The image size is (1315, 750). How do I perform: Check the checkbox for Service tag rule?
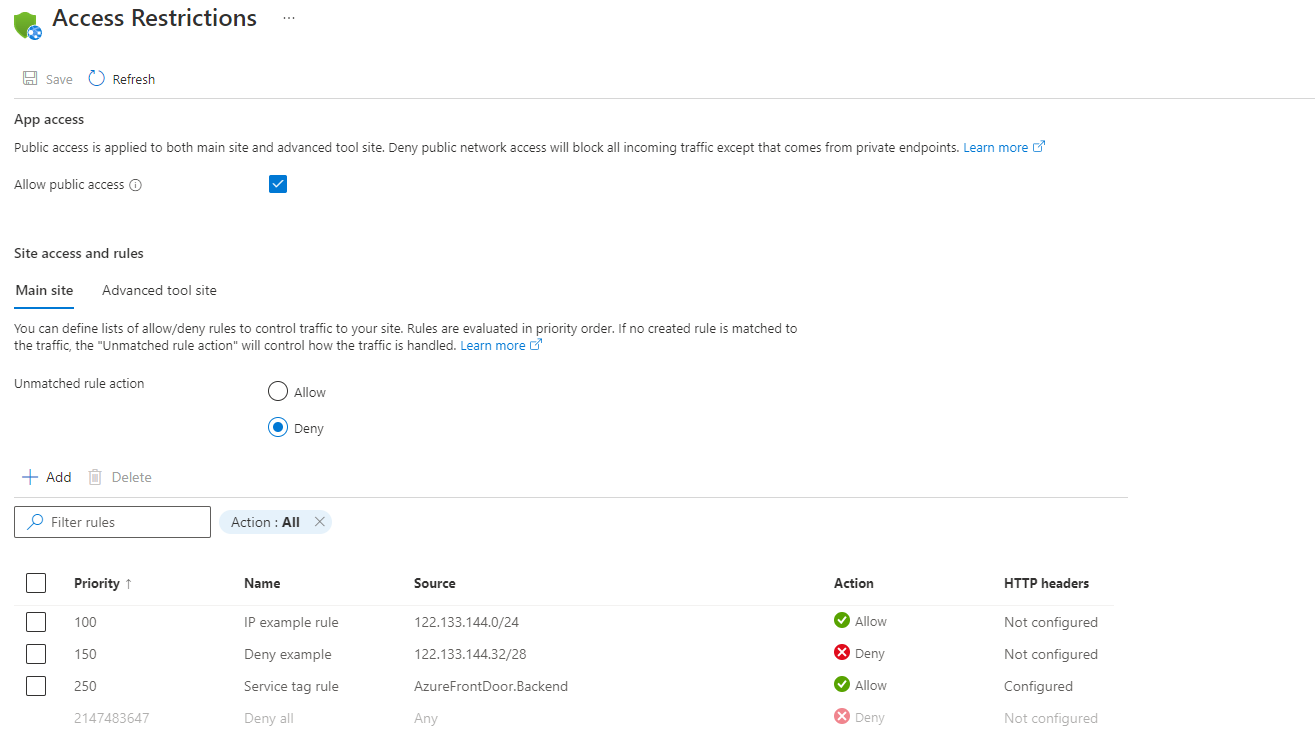tap(35, 686)
